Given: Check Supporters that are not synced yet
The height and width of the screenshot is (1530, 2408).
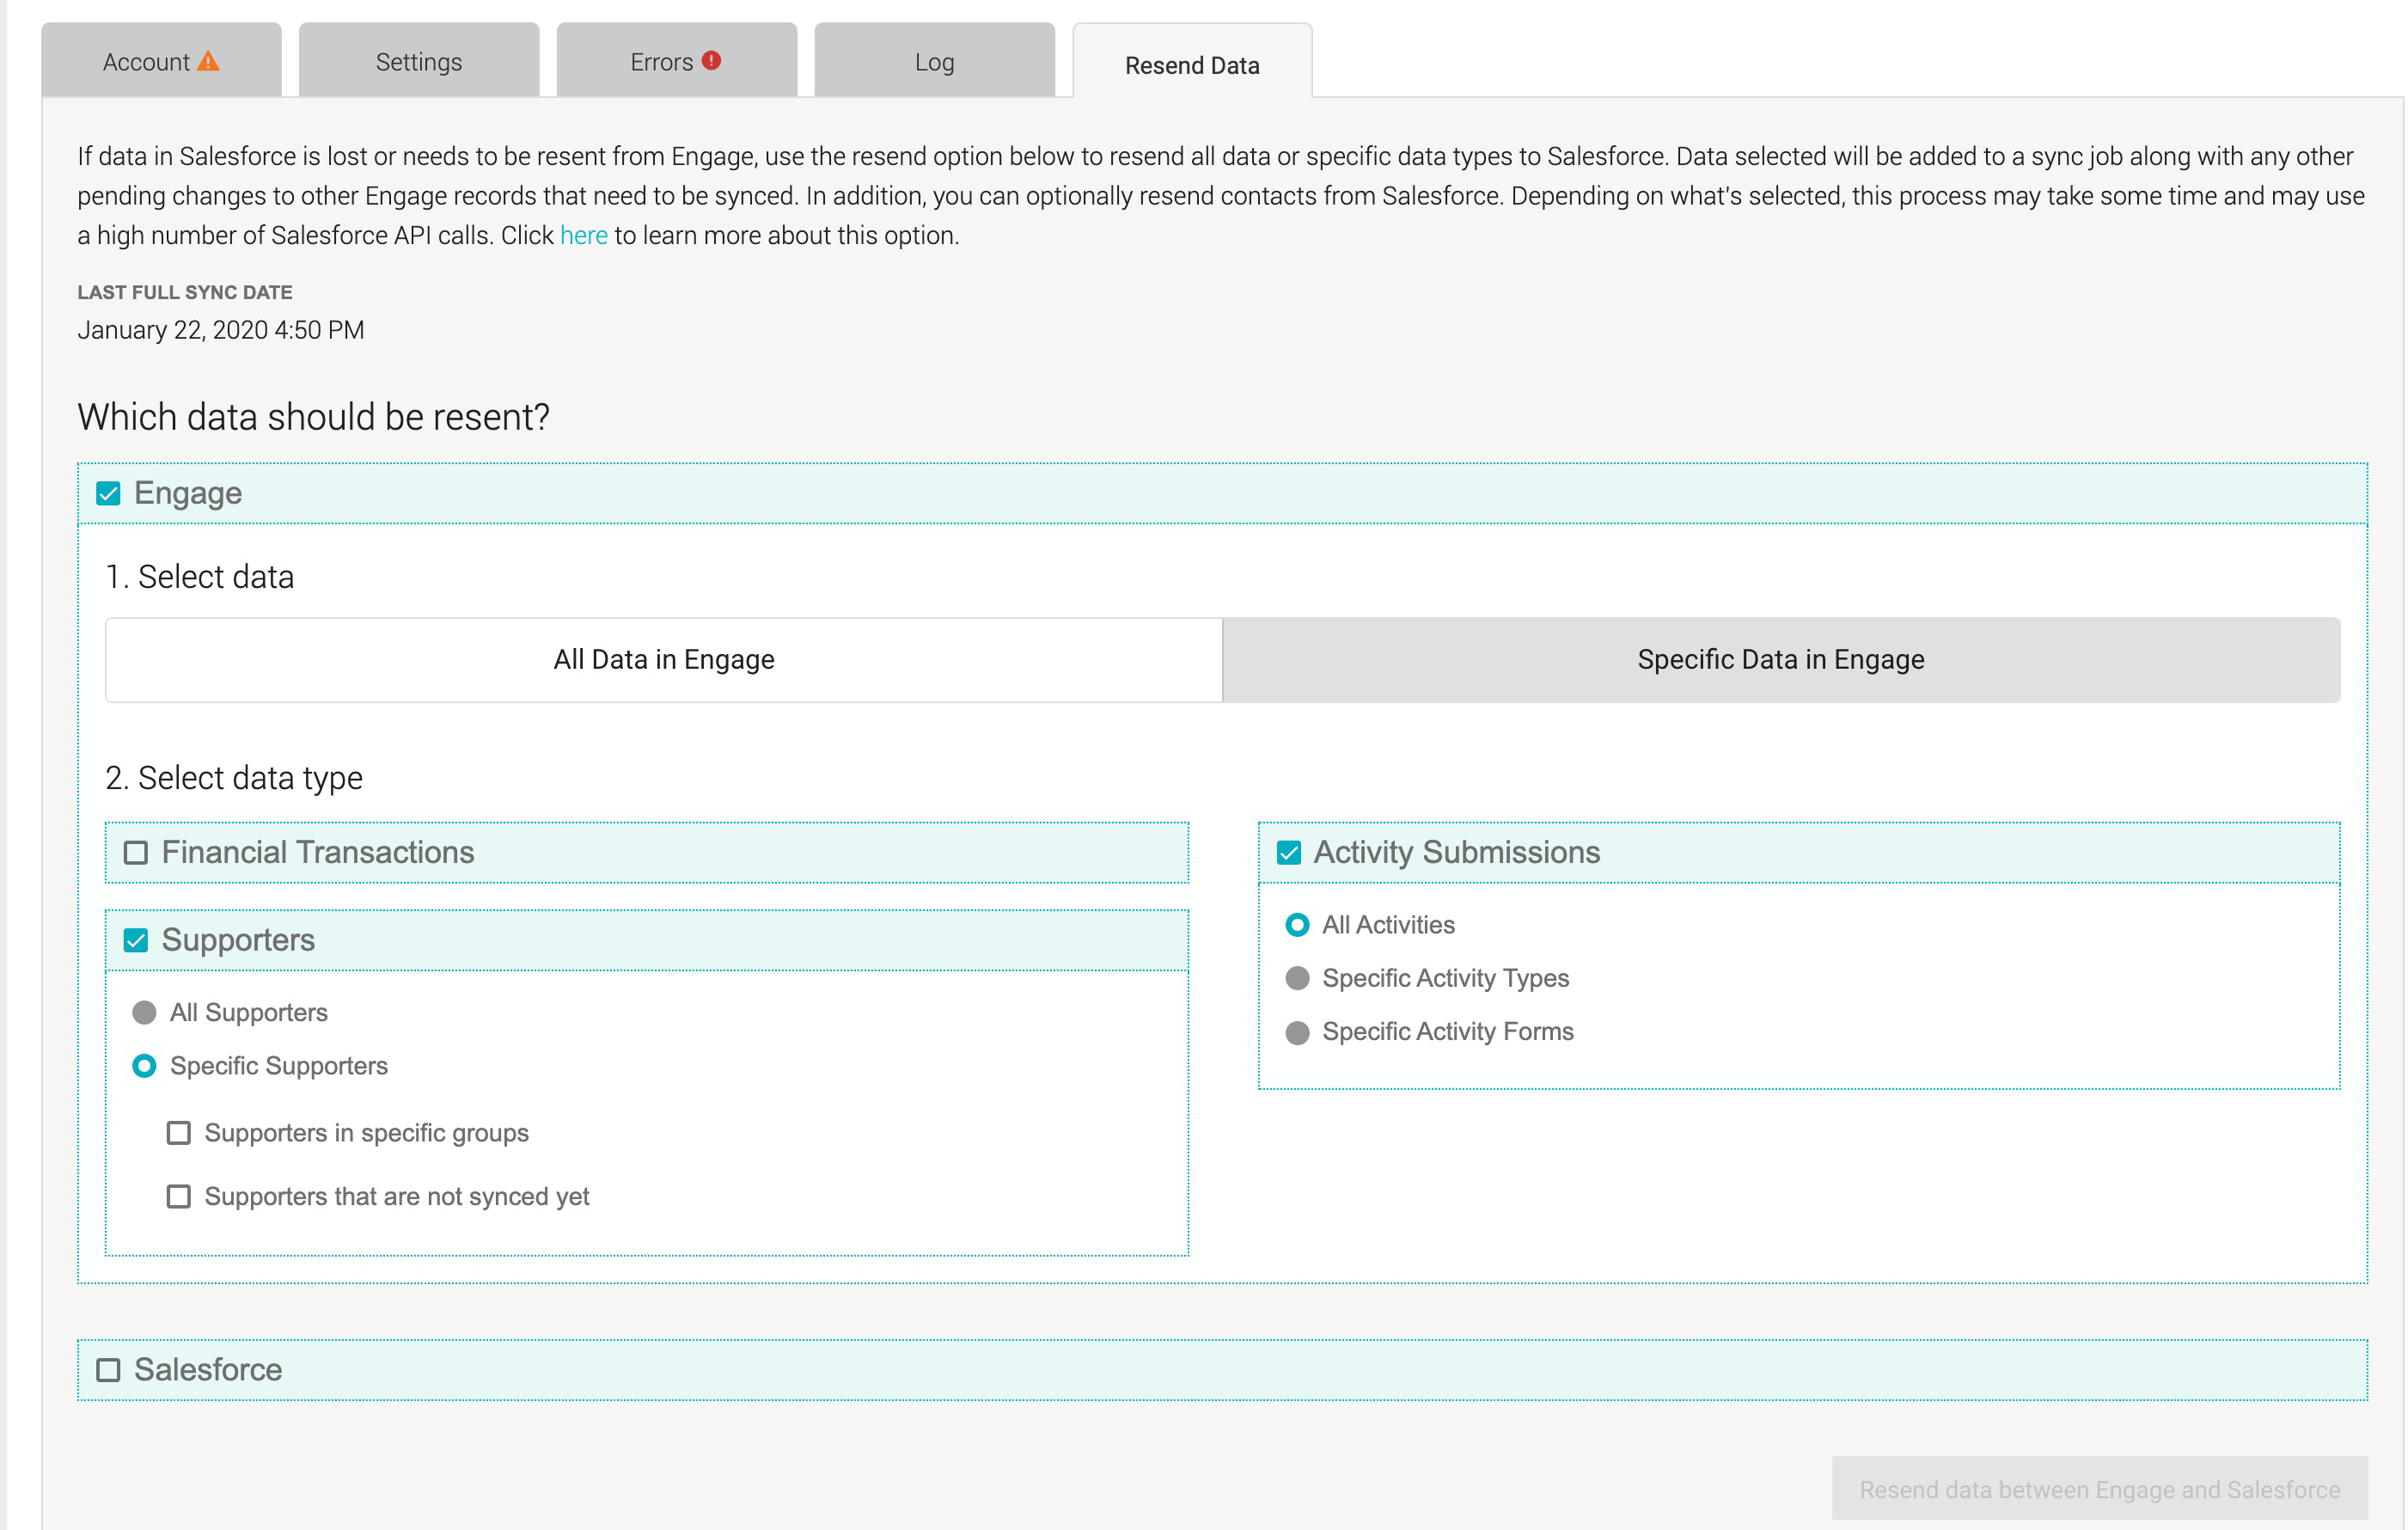Looking at the screenshot, I should tap(179, 1197).
